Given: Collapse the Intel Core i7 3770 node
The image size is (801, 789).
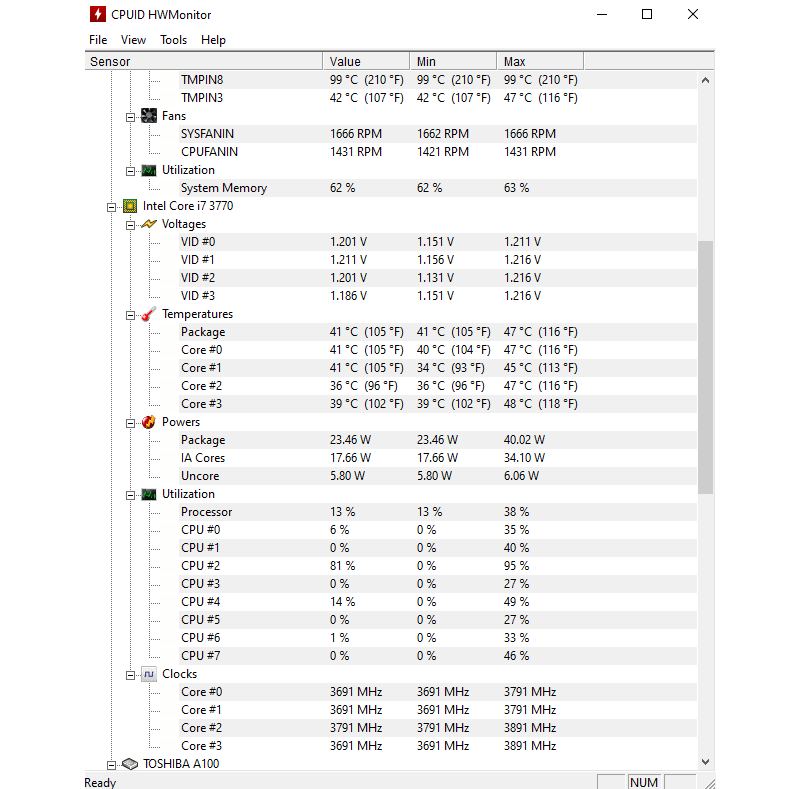Looking at the screenshot, I should click(111, 207).
